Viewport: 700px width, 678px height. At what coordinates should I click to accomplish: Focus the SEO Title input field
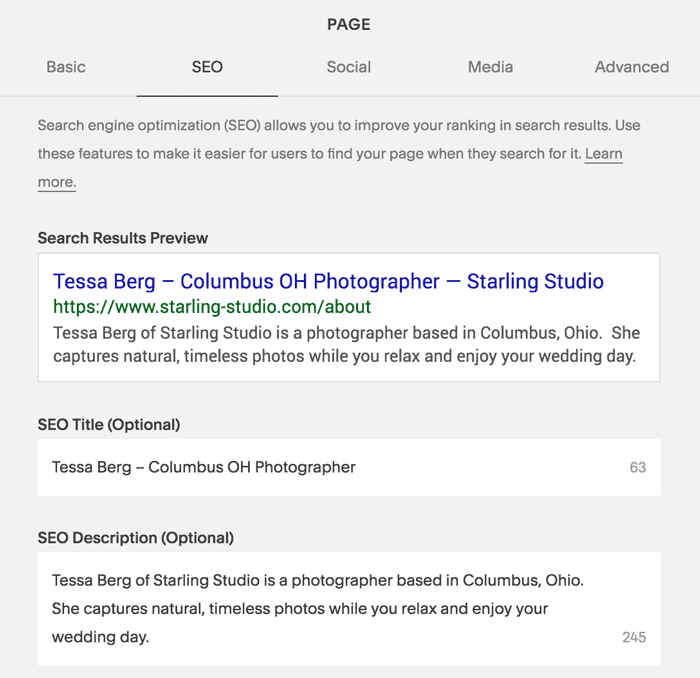pos(349,467)
